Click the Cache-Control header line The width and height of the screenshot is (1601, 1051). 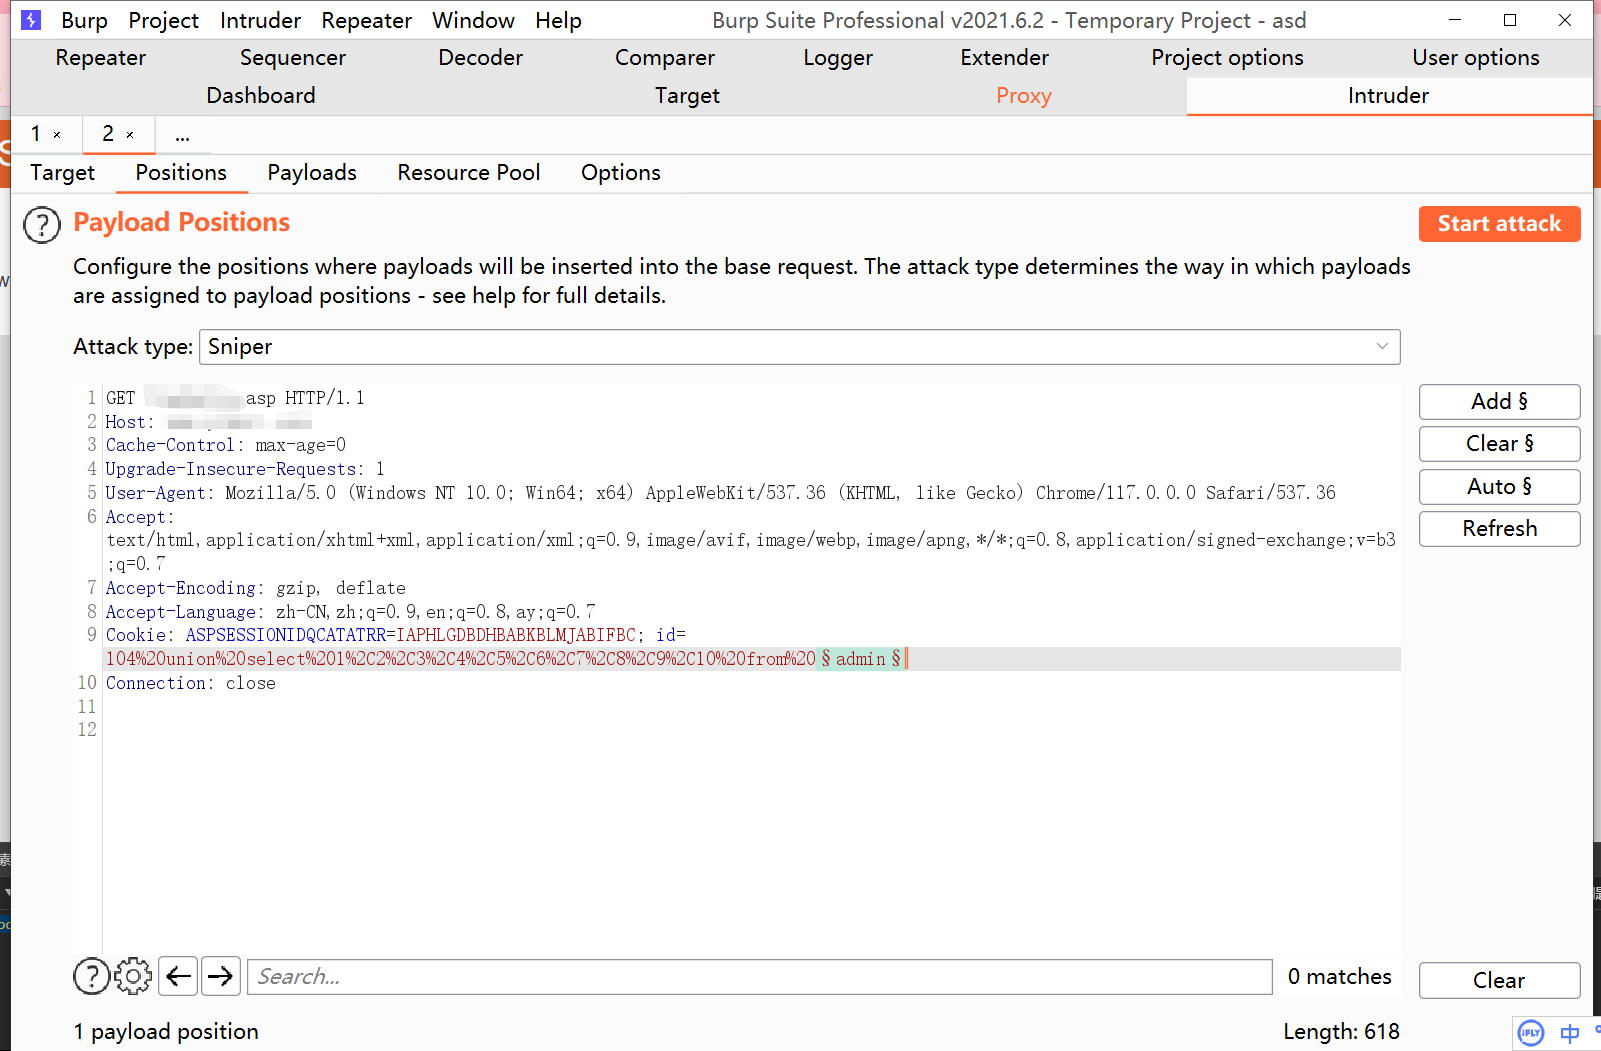pyautogui.click(x=225, y=445)
